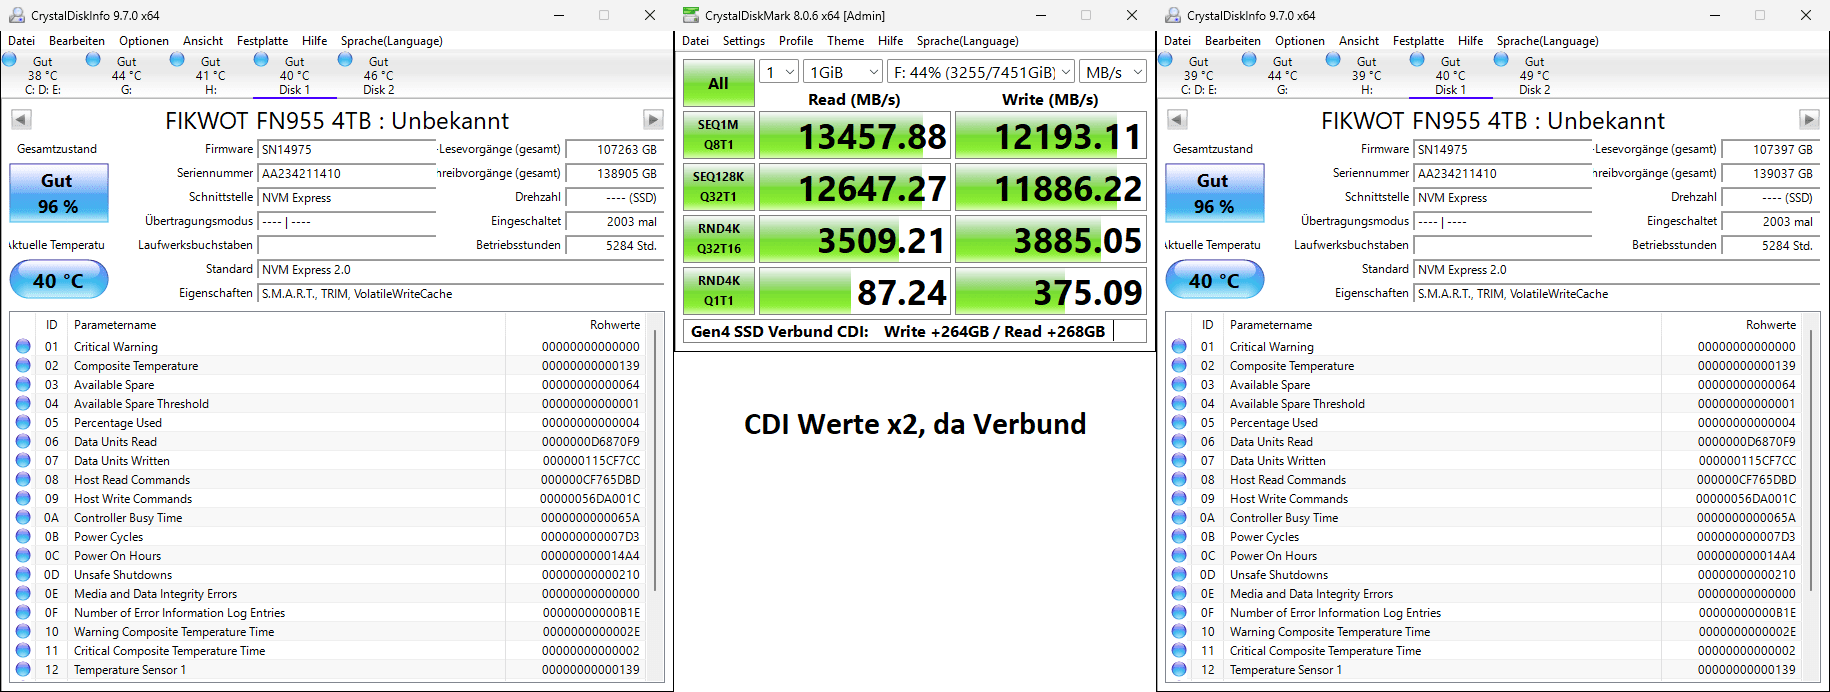Click Power On Hours status icon in right window
1830x692 pixels.
(1179, 555)
